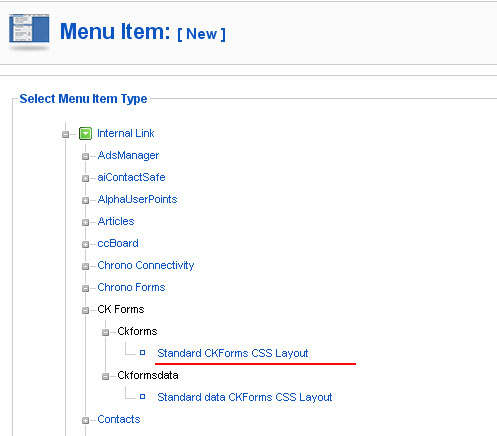
Task: Click the bullet icon beside Standard data CKForms CSS Layout
Action: tap(143, 396)
